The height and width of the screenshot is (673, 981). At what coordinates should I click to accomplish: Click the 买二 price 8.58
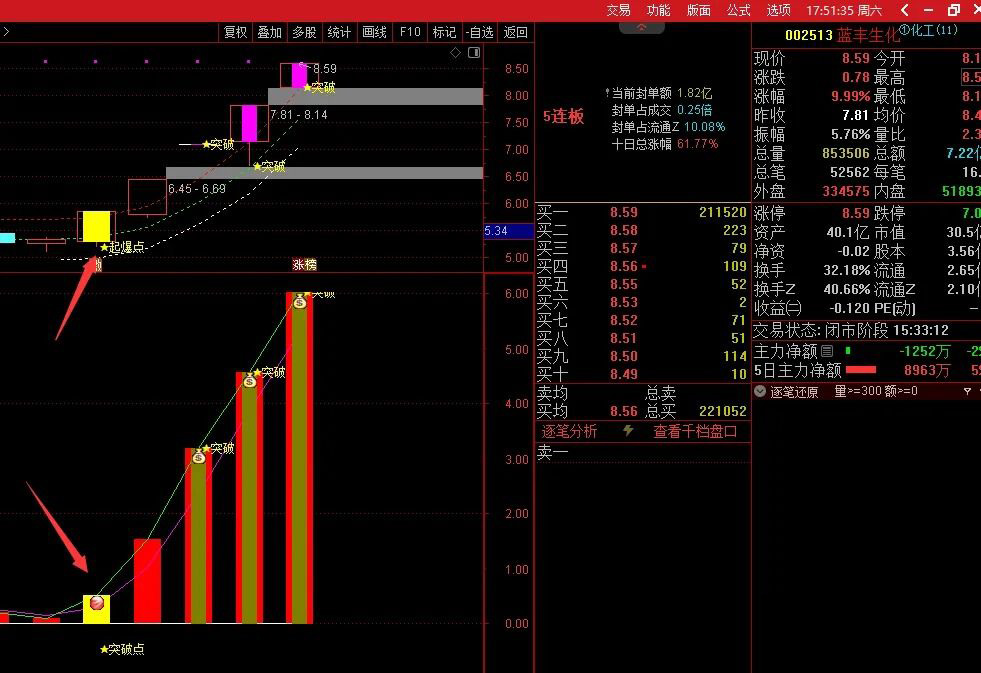click(624, 230)
